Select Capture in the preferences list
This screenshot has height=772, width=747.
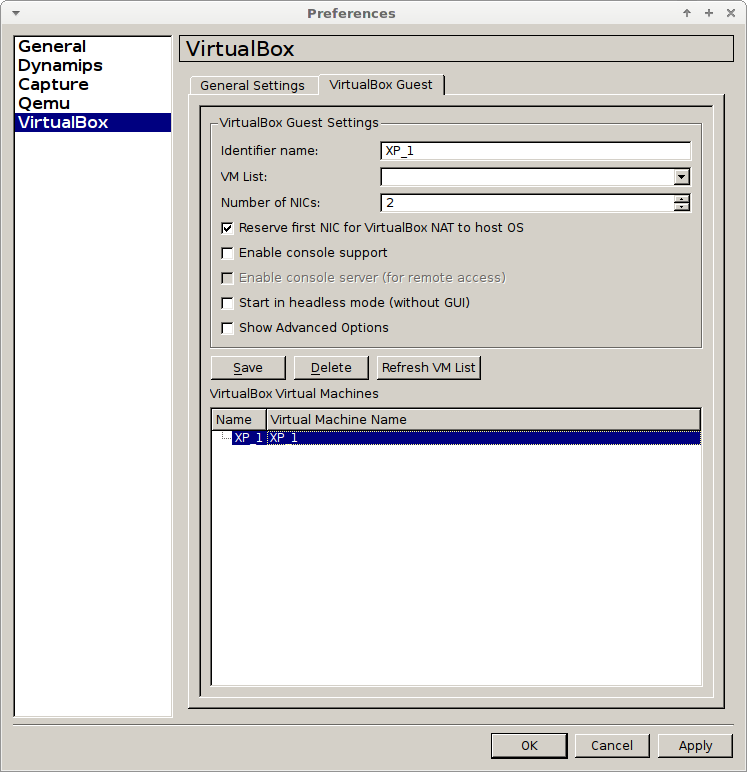click(93, 84)
